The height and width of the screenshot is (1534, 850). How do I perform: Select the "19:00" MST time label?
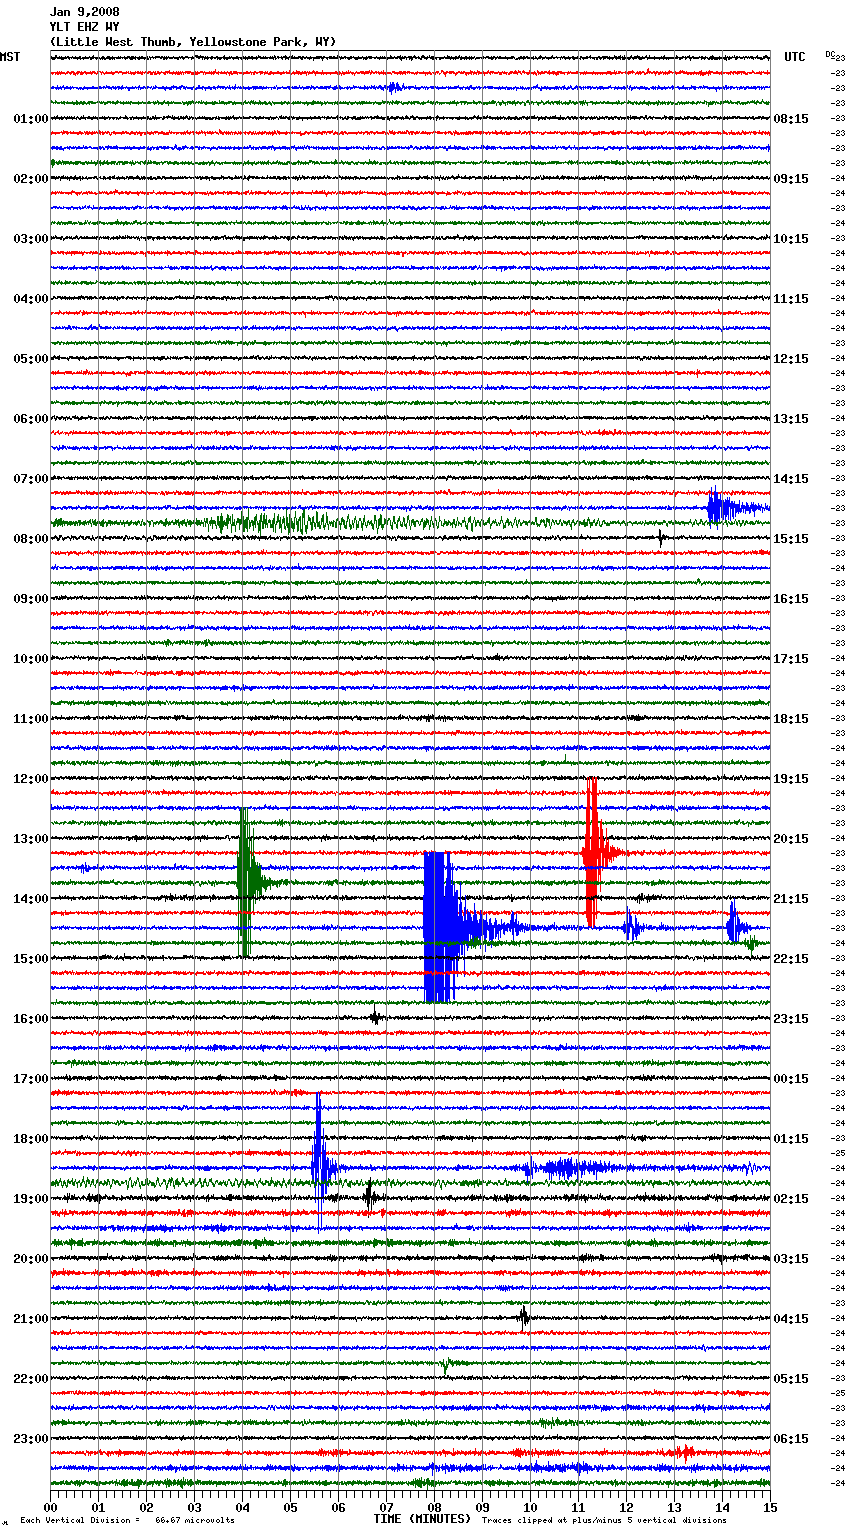[x=30, y=1199]
